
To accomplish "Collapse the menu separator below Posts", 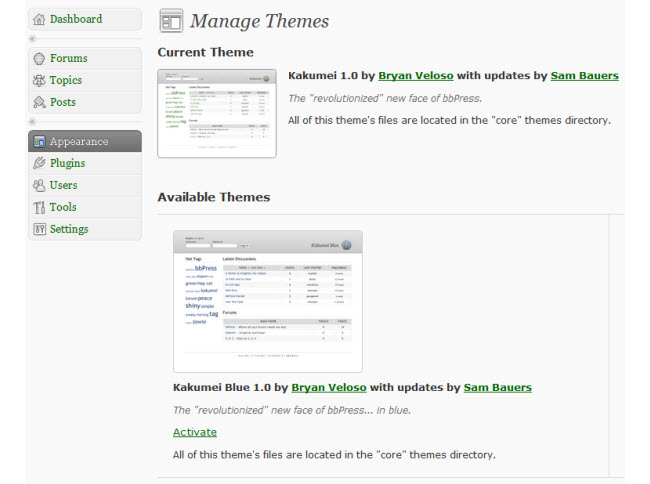I will 33,121.
